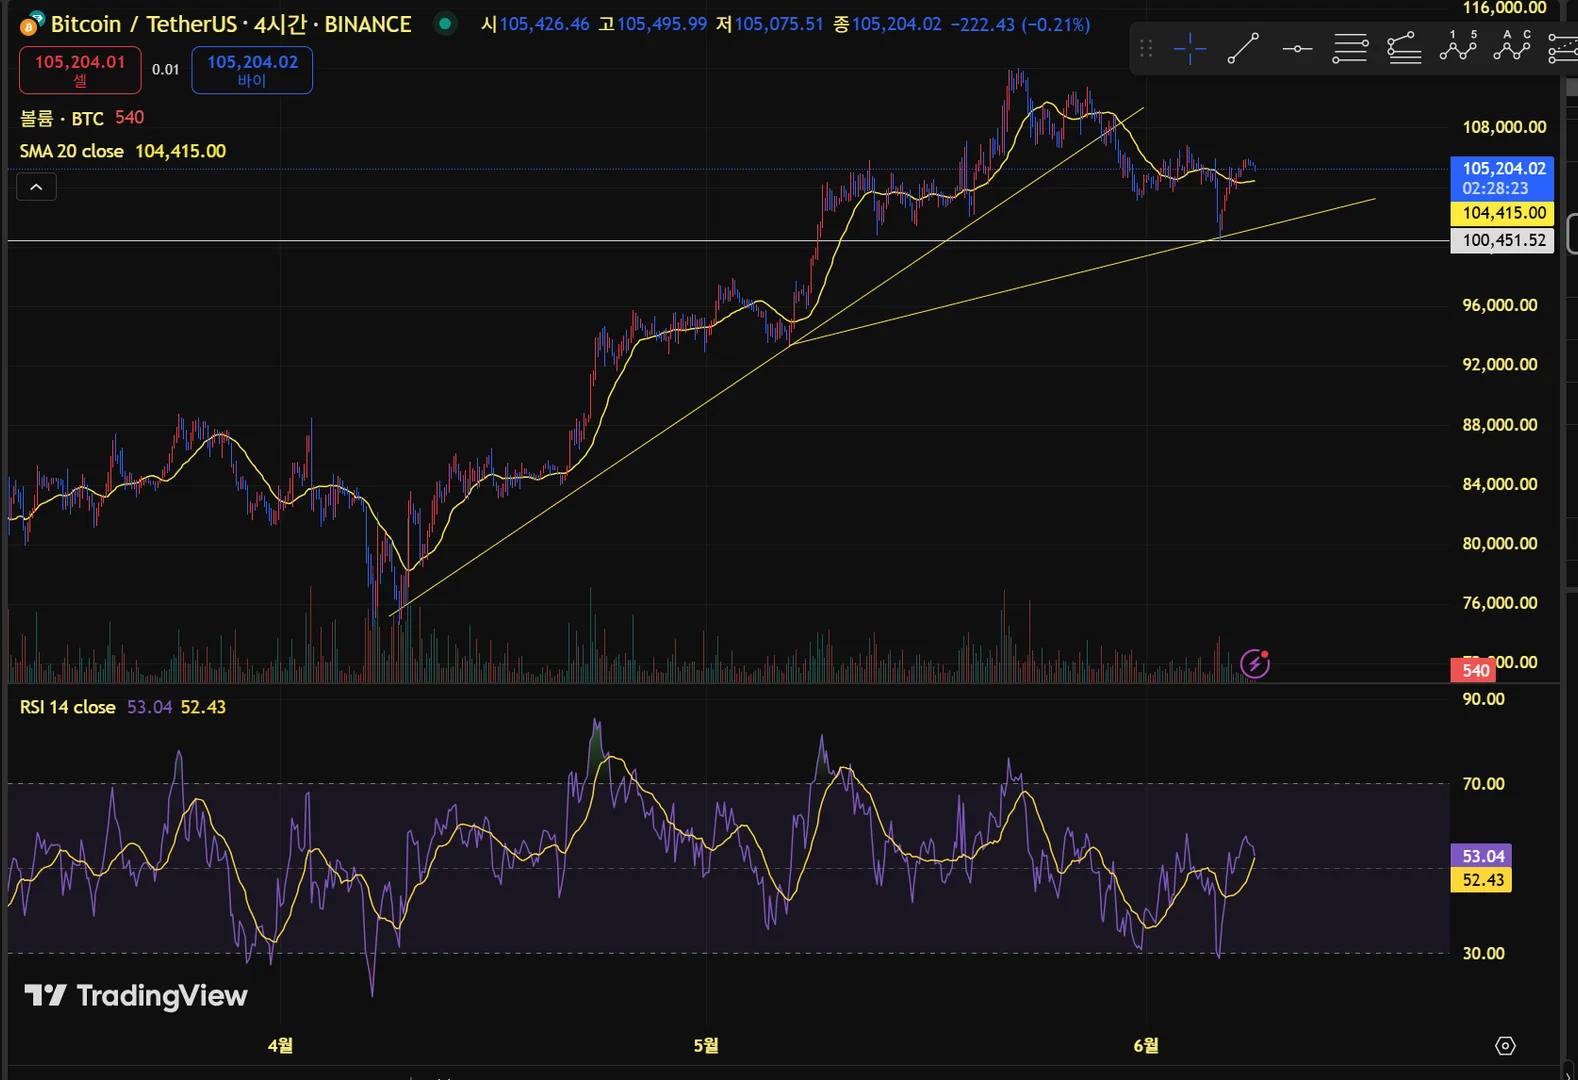Viewport: 1578px width, 1080px height.
Task: Click the green market status indicator
Action: pyautogui.click(x=445, y=23)
